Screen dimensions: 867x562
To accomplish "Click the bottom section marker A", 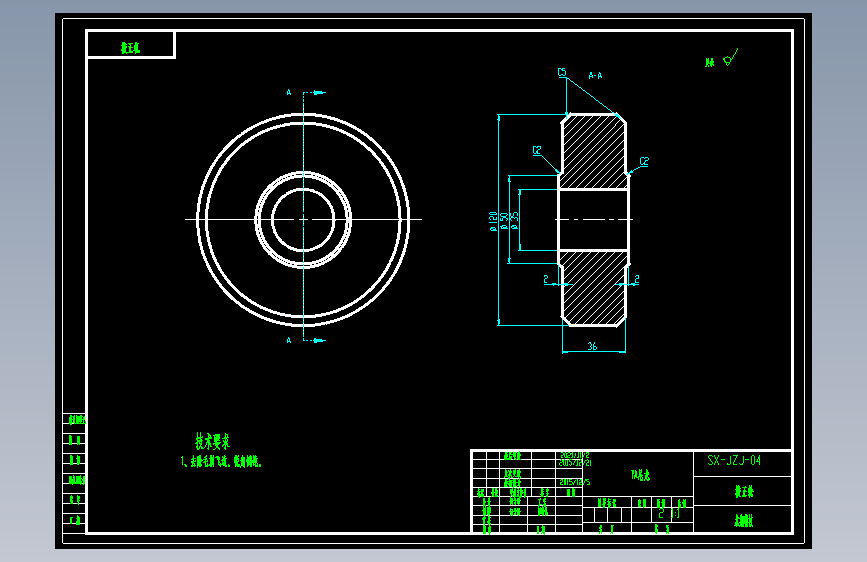I will tap(289, 340).
